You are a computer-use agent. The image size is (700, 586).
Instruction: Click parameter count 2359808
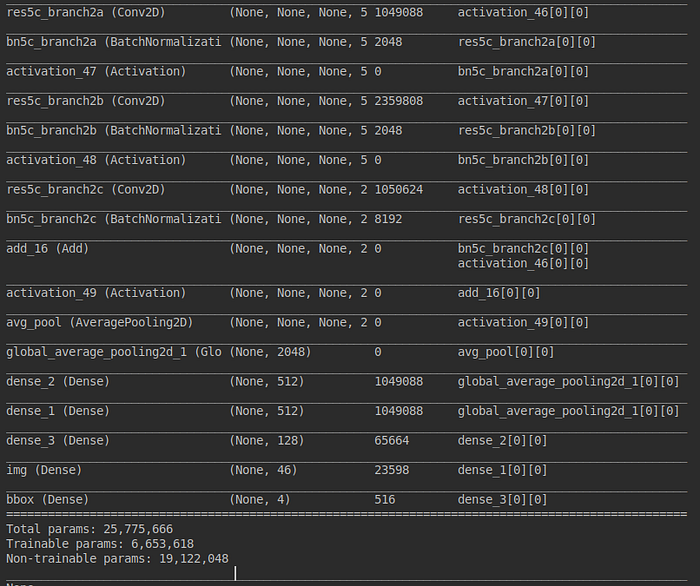399,101
